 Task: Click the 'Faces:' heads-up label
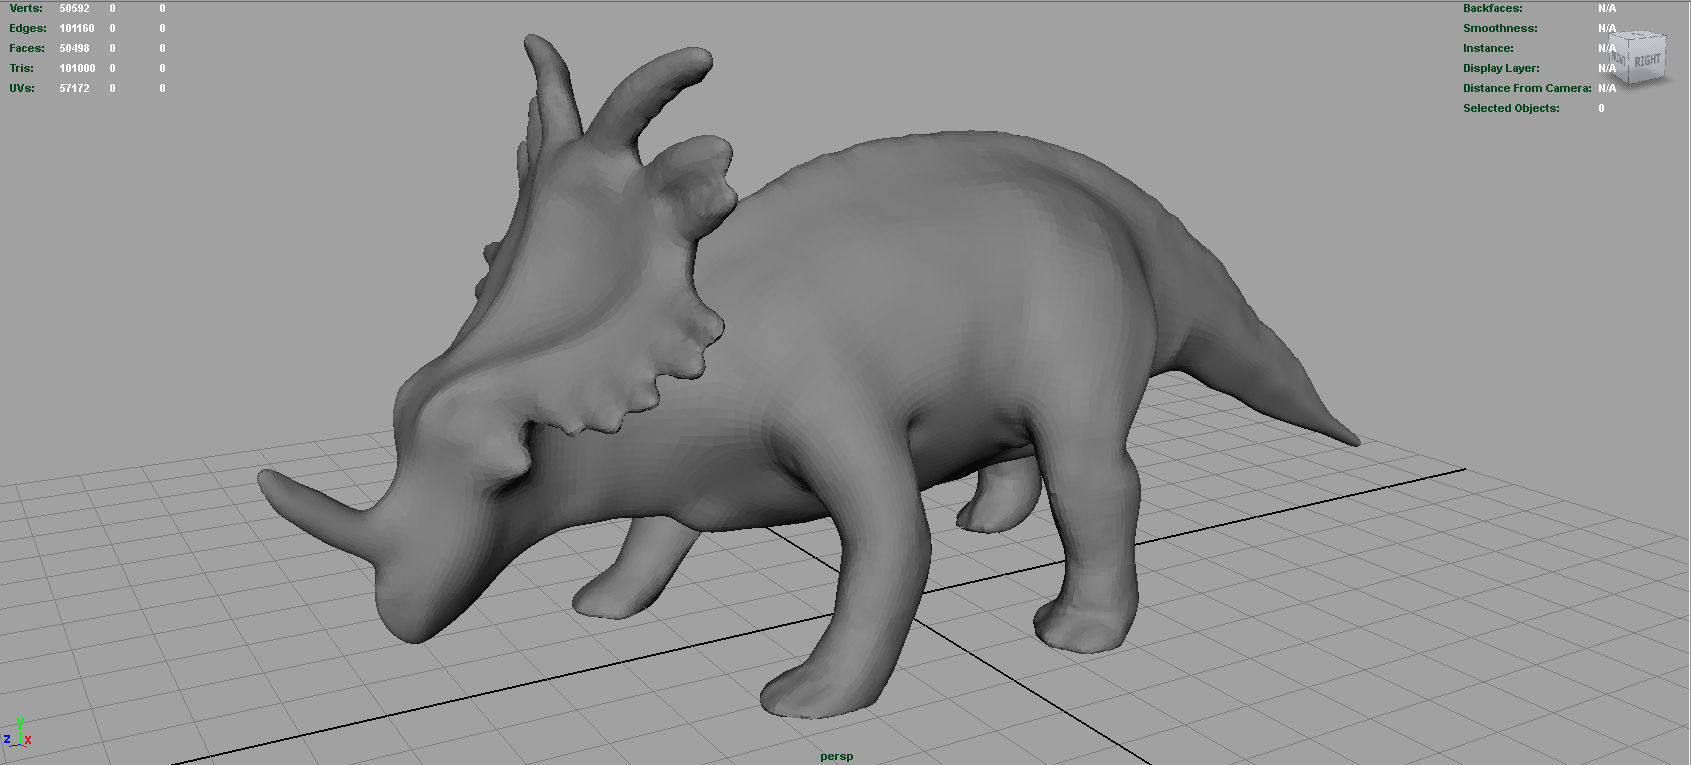point(27,48)
